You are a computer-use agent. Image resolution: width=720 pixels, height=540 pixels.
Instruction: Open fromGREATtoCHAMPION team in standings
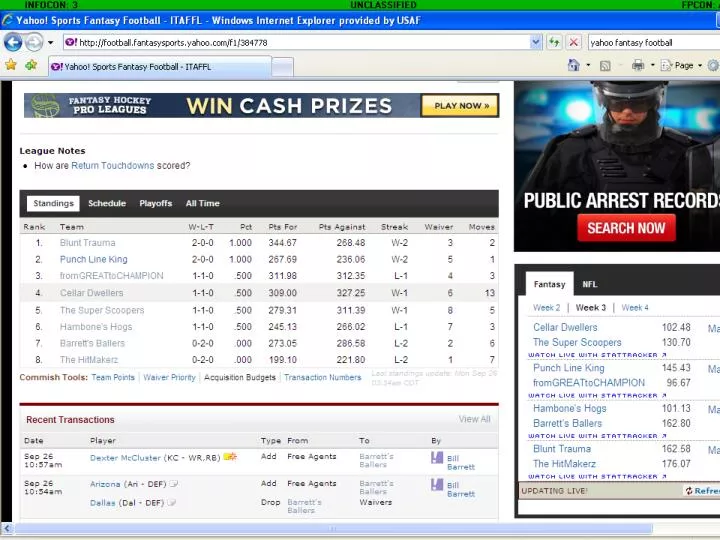pos(112,276)
